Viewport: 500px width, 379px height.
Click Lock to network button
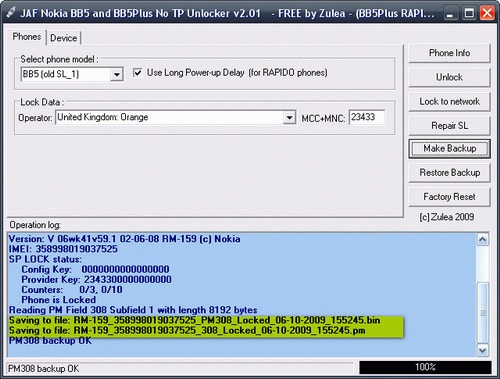(449, 102)
